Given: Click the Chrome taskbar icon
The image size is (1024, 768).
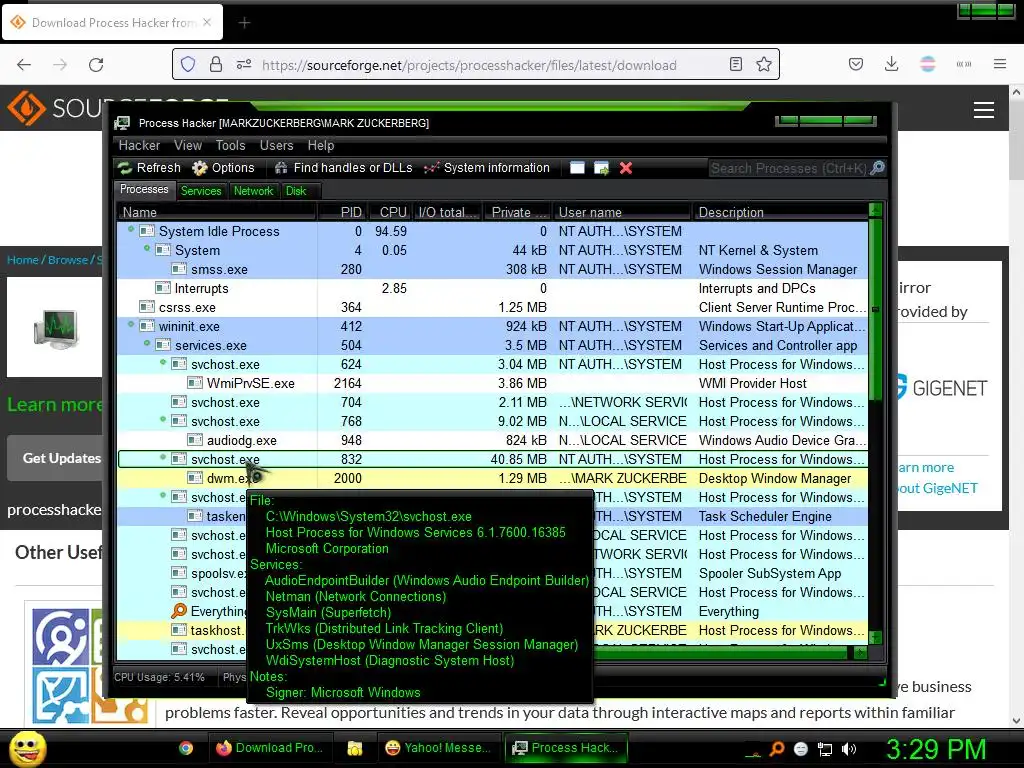Looking at the screenshot, I should (186, 748).
